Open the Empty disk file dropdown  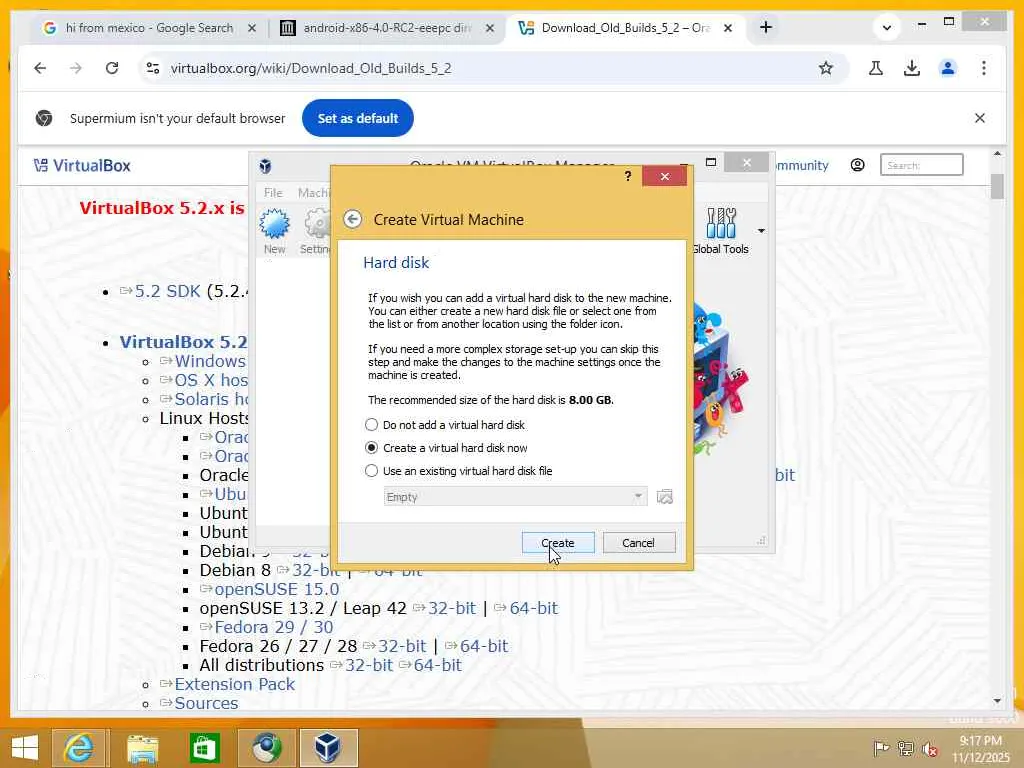515,497
